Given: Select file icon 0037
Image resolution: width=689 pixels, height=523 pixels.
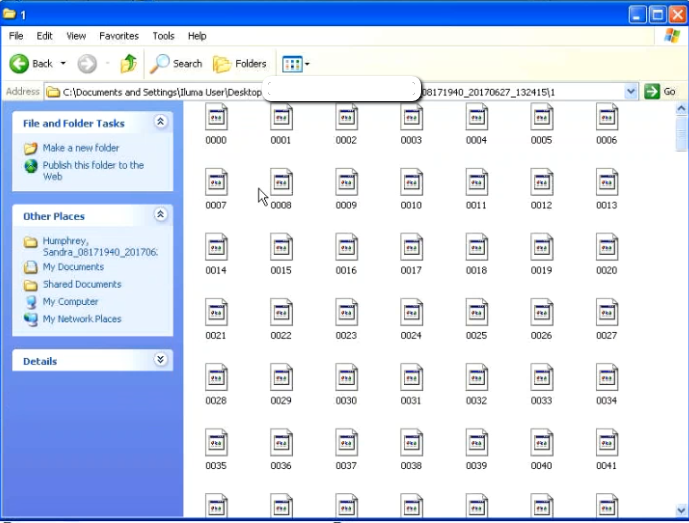Looking at the screenshot, I should (x=346, y=442).
